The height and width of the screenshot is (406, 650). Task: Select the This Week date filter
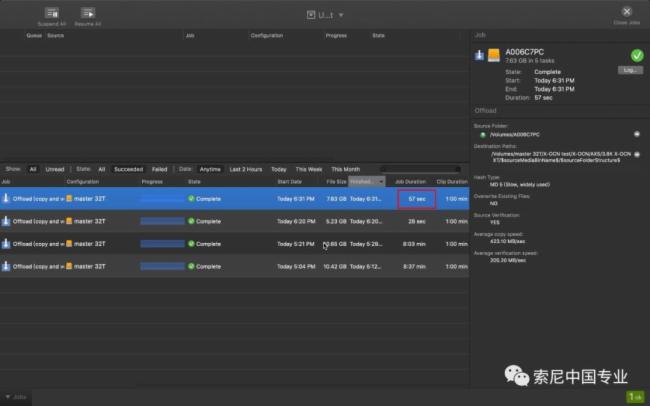[308, 169]
